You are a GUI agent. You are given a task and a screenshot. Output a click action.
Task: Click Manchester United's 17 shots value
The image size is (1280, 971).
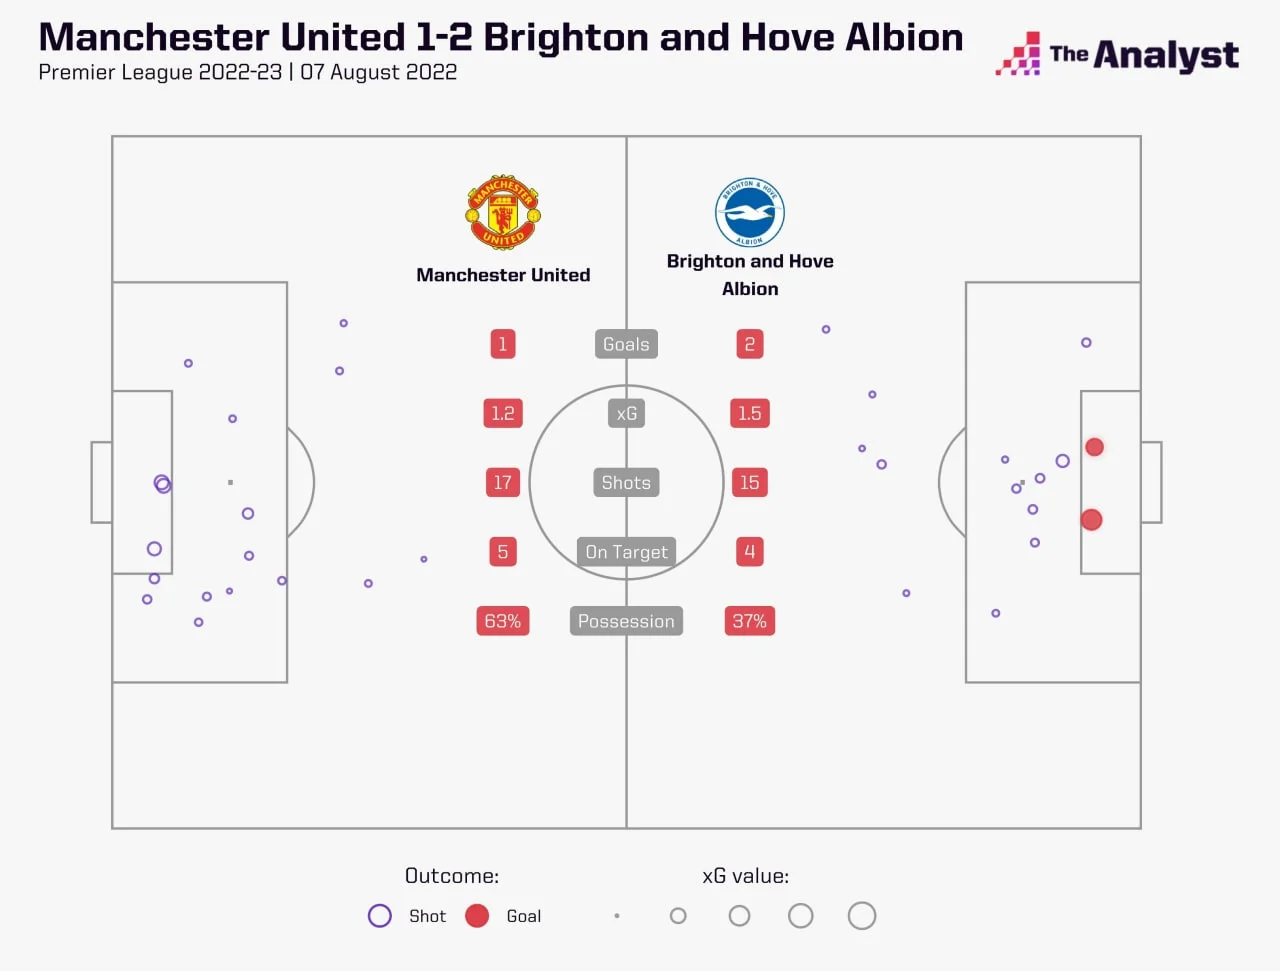[x=503, y=483]
